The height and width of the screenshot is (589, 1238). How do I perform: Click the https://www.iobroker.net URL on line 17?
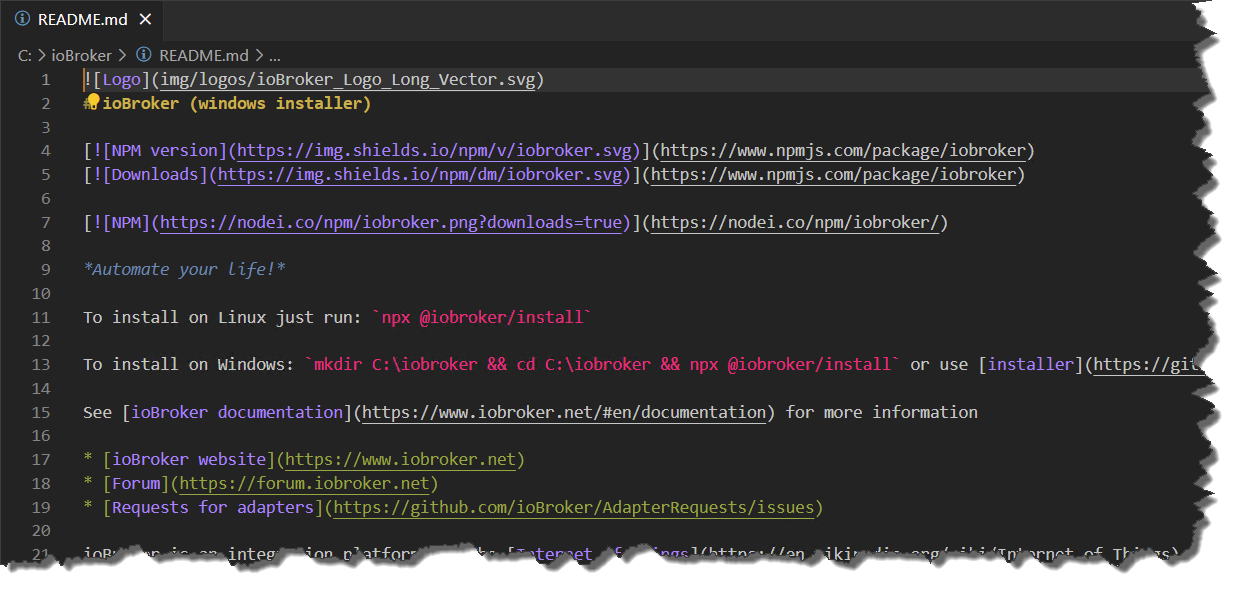point(400,460)
